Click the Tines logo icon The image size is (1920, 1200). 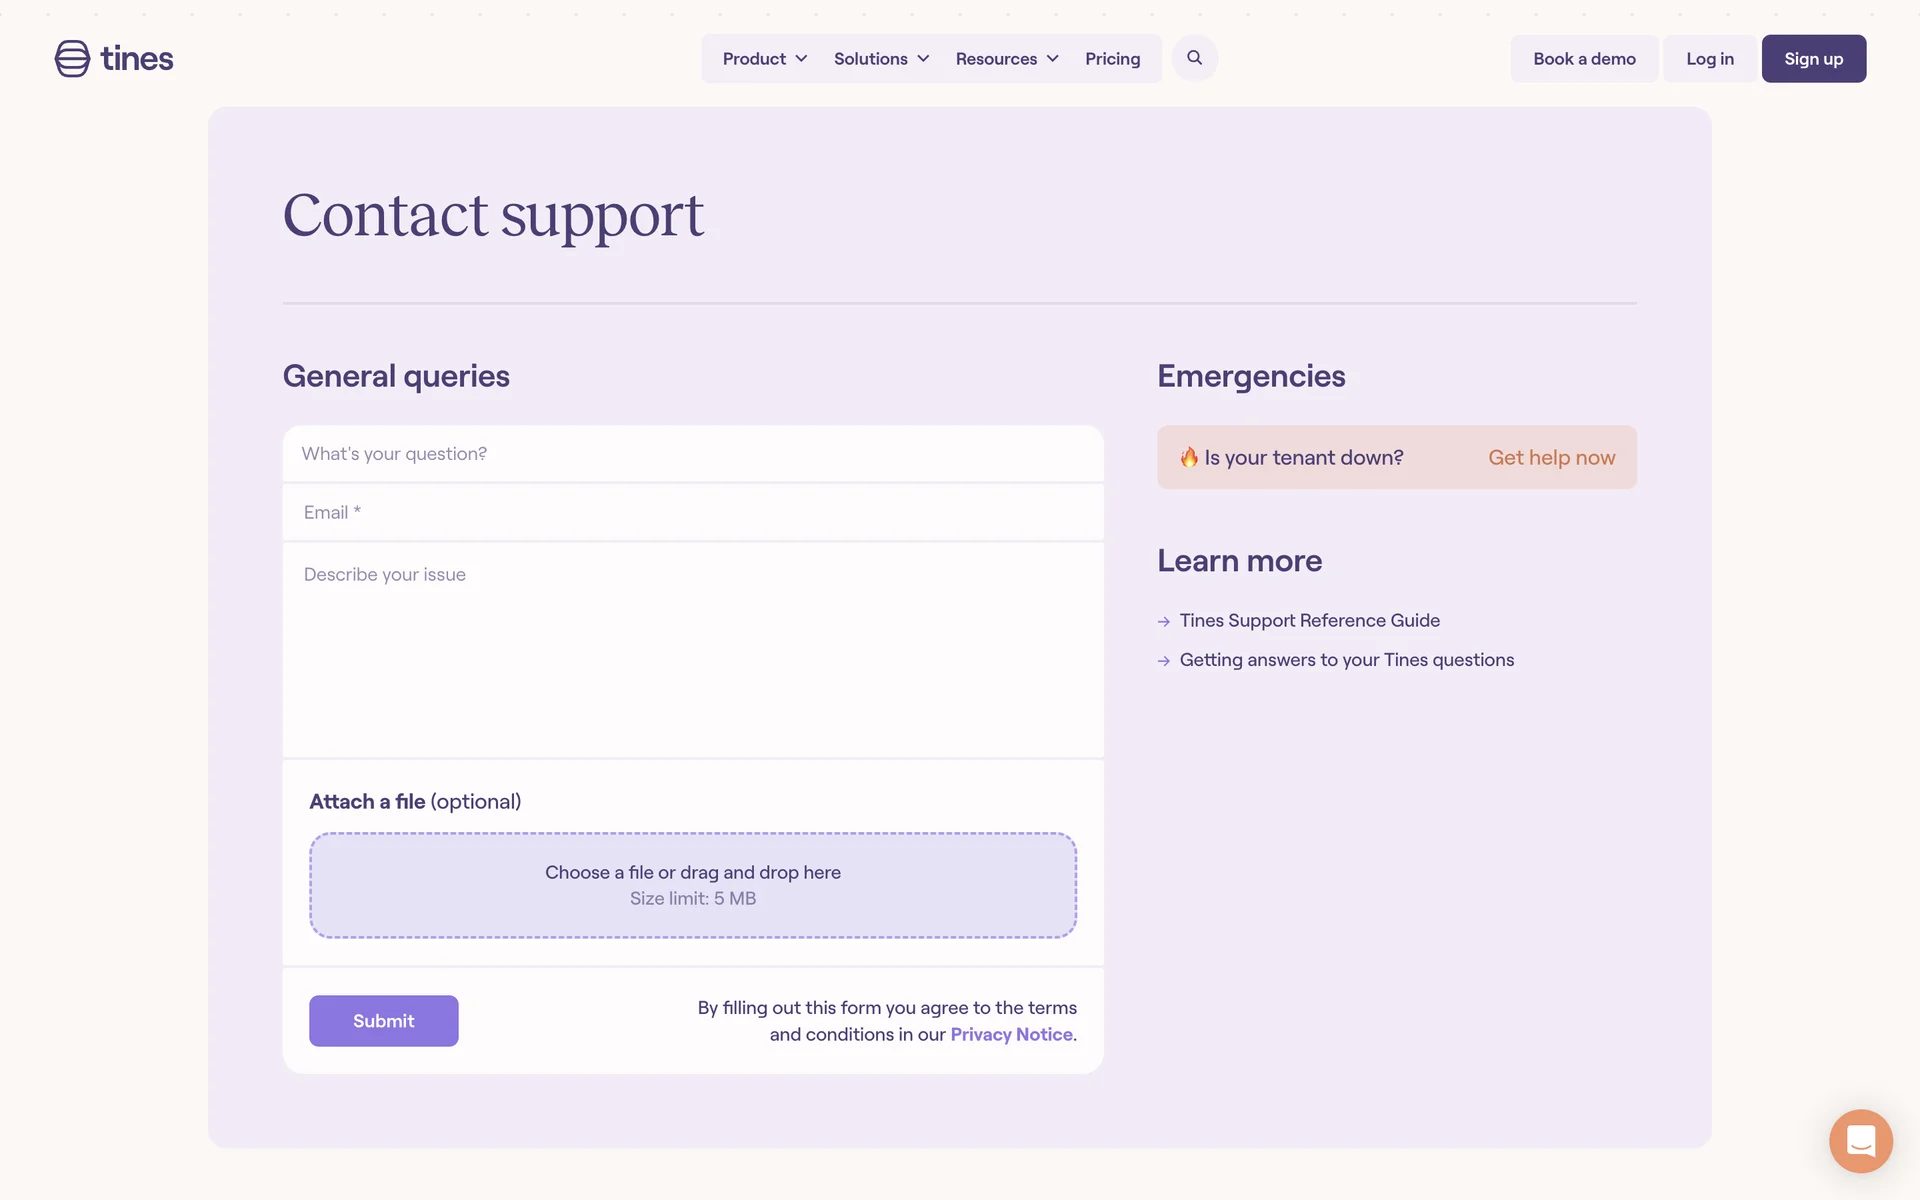tap(72, 59)
